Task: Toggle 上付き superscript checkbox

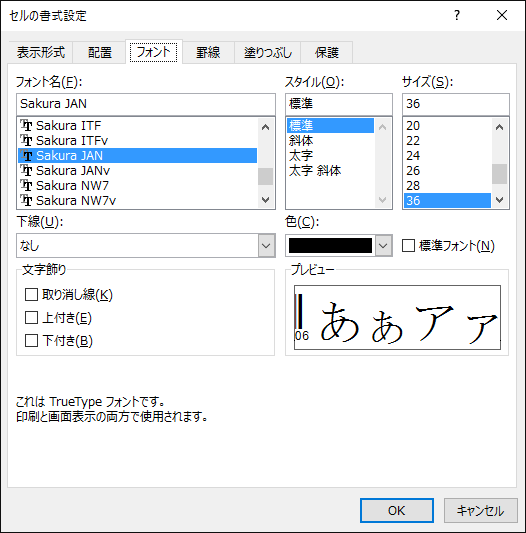Action: (31, 317)
